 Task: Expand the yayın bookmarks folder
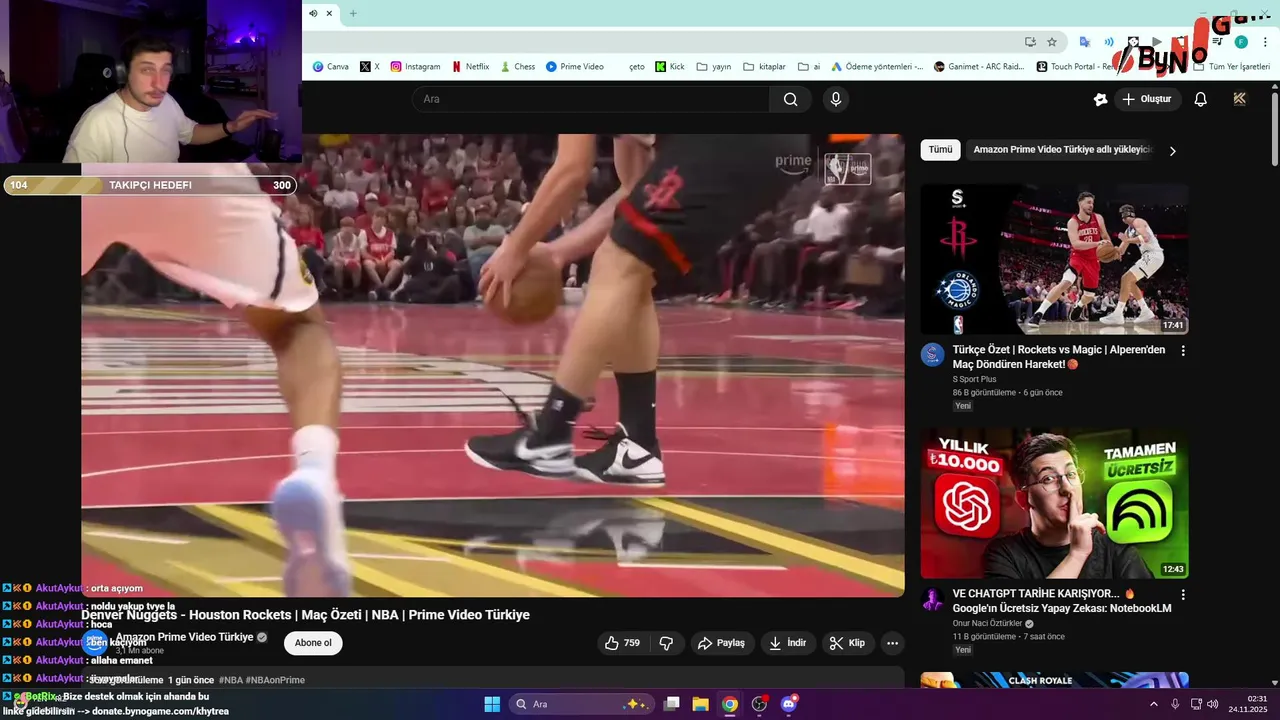click(x=714, y=67)
